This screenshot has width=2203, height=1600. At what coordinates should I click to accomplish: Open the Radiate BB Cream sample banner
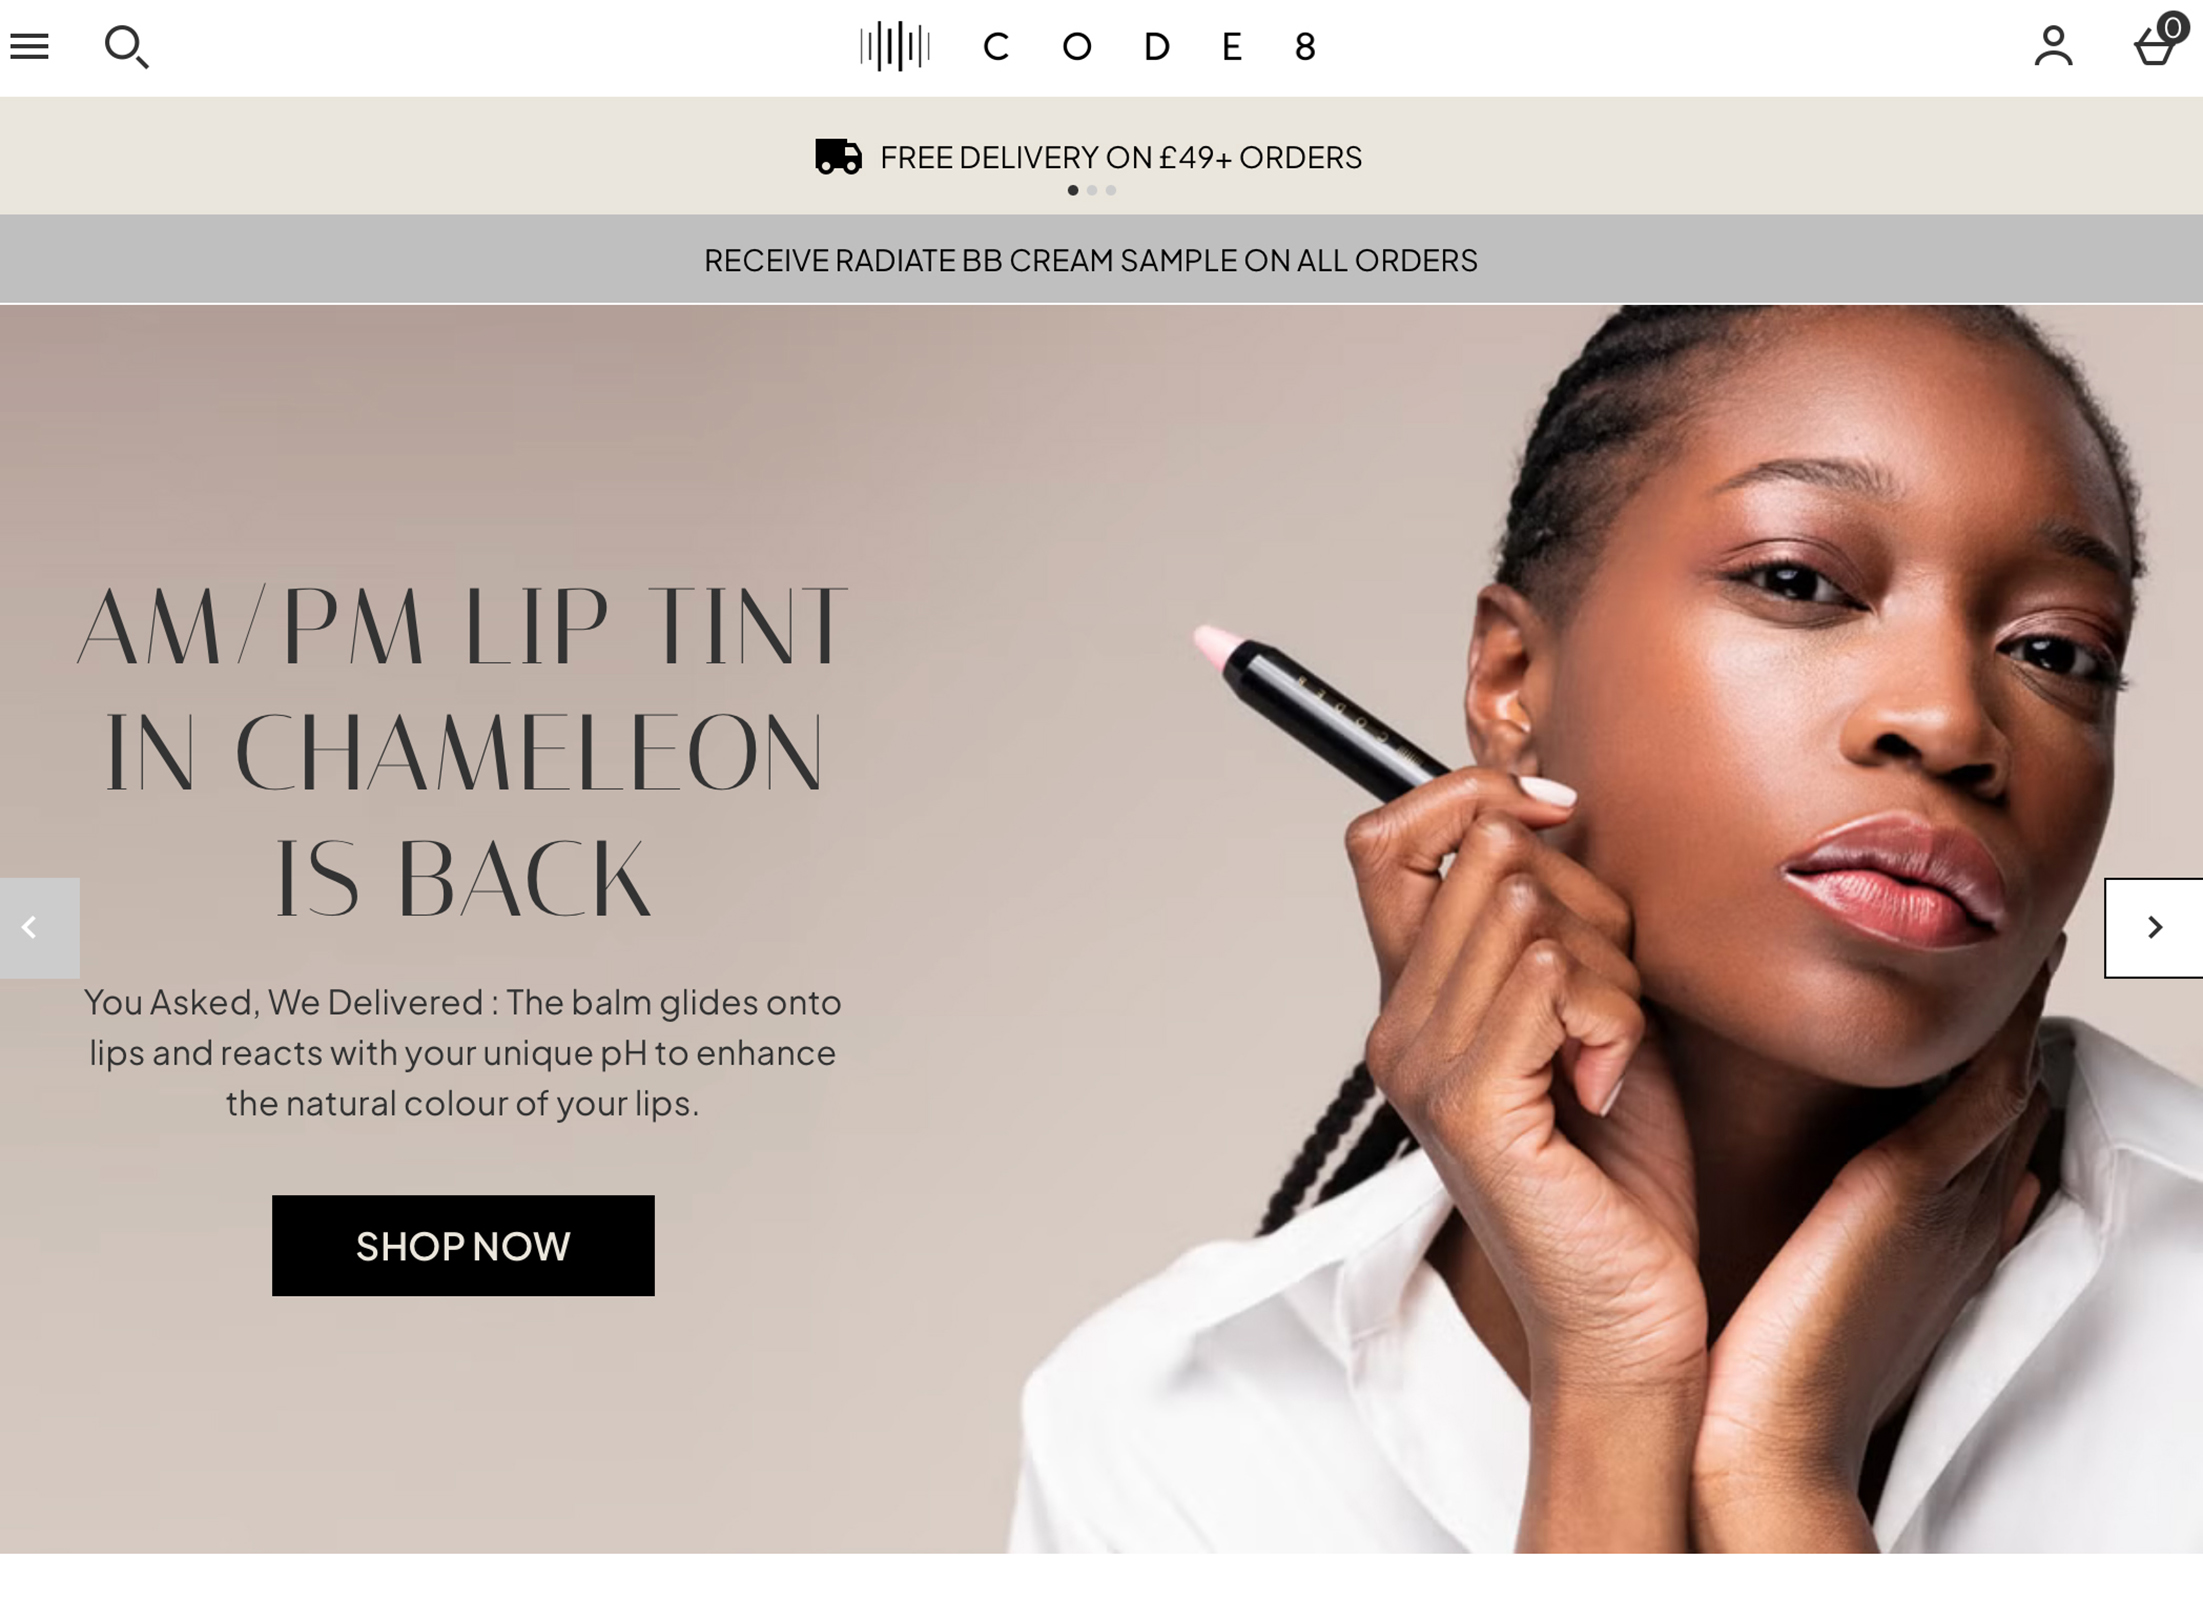coord(1091,260)
